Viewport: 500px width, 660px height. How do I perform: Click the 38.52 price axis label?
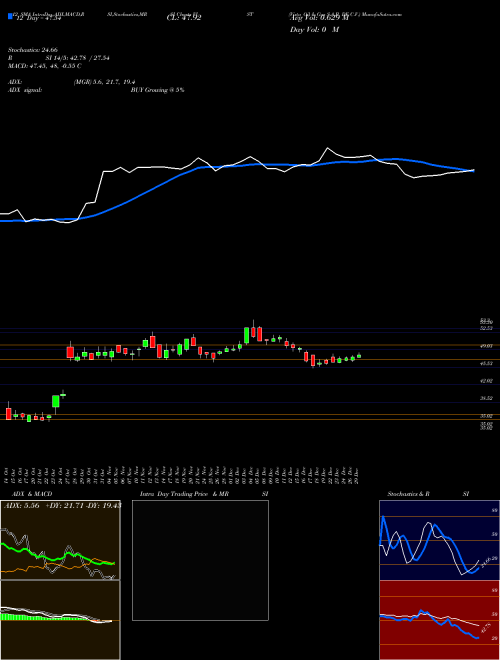tap(486, 398)
